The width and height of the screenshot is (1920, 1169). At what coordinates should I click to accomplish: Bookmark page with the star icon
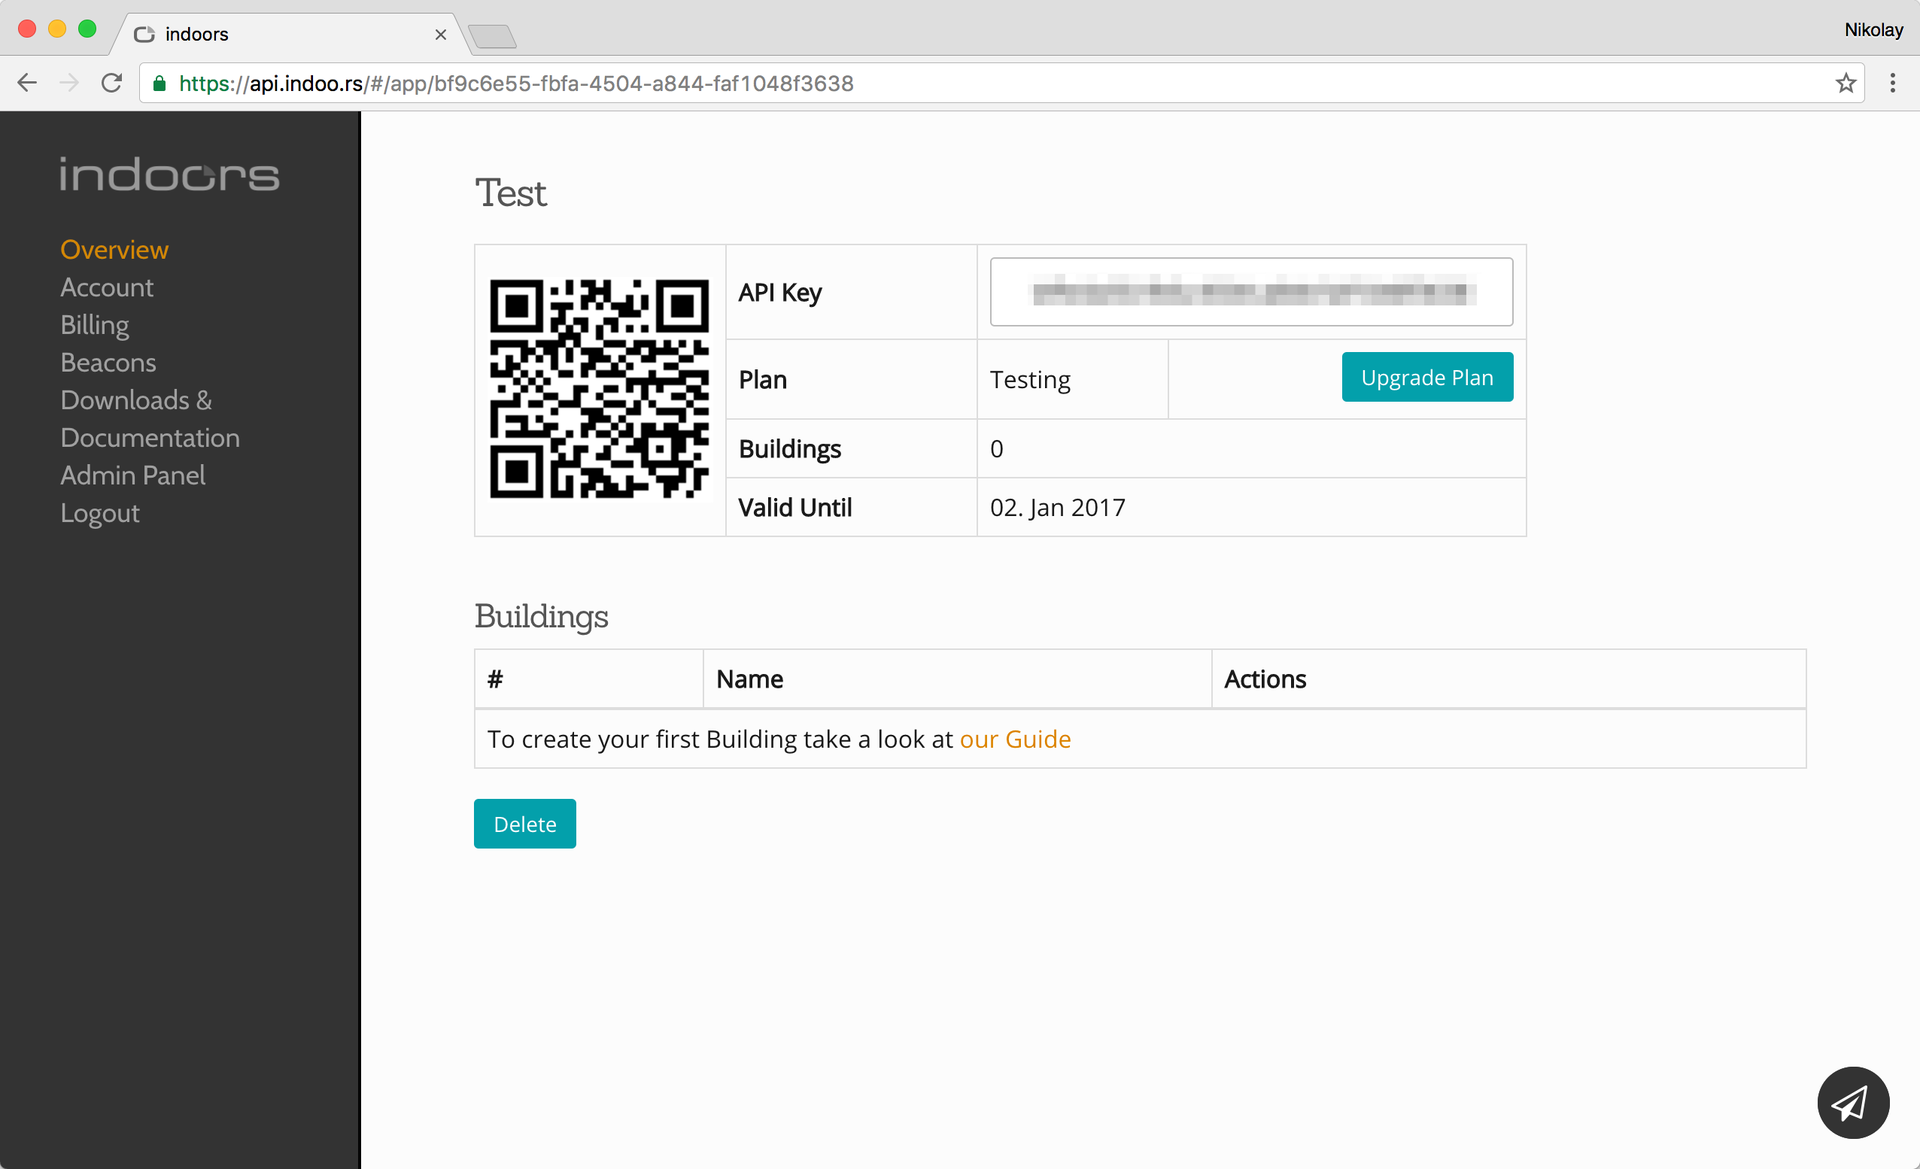pyautogui.click(x=1845, y=83)
